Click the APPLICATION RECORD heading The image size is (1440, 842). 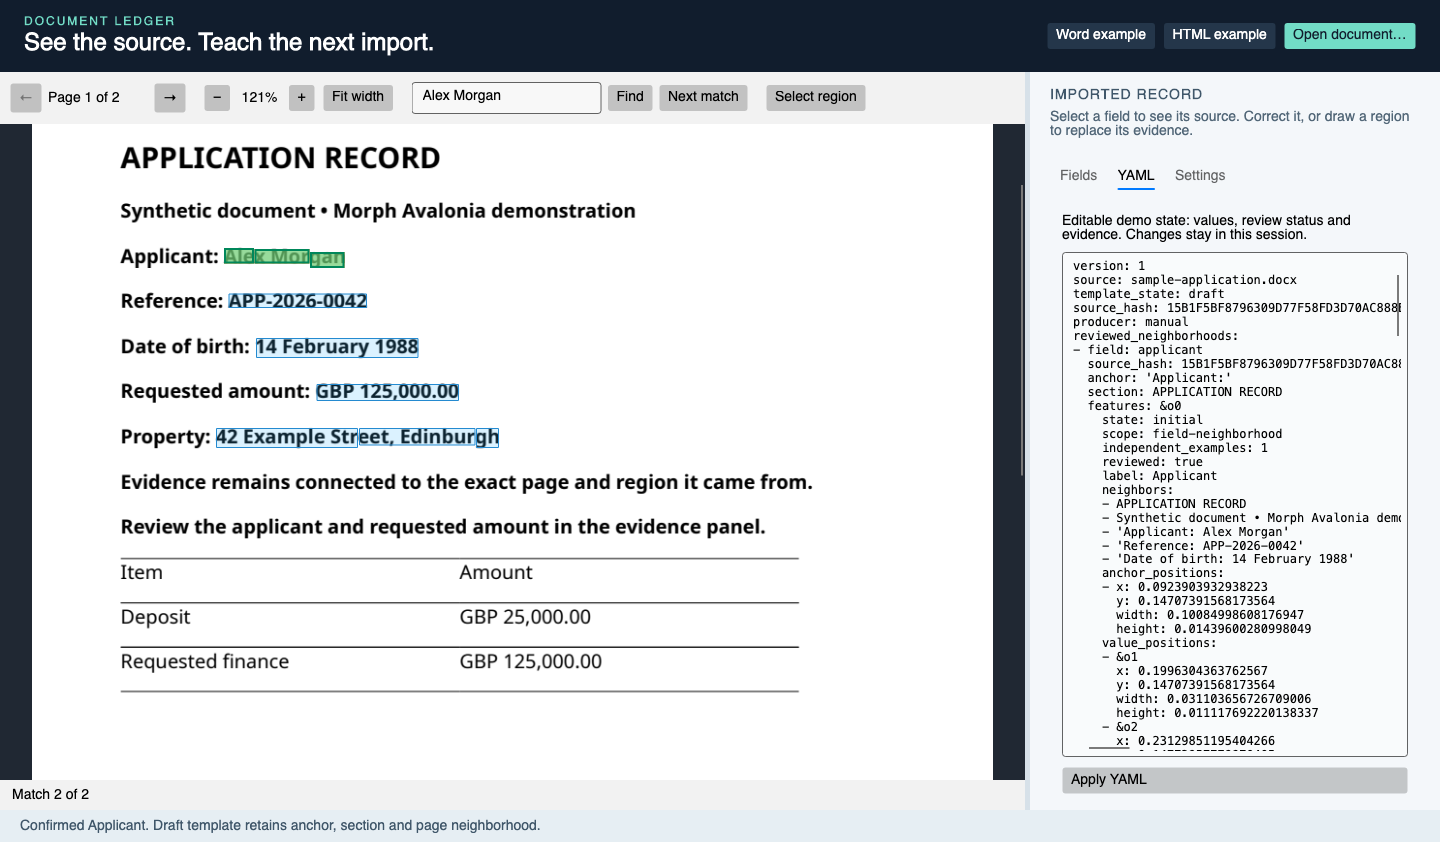click(281, 158)
